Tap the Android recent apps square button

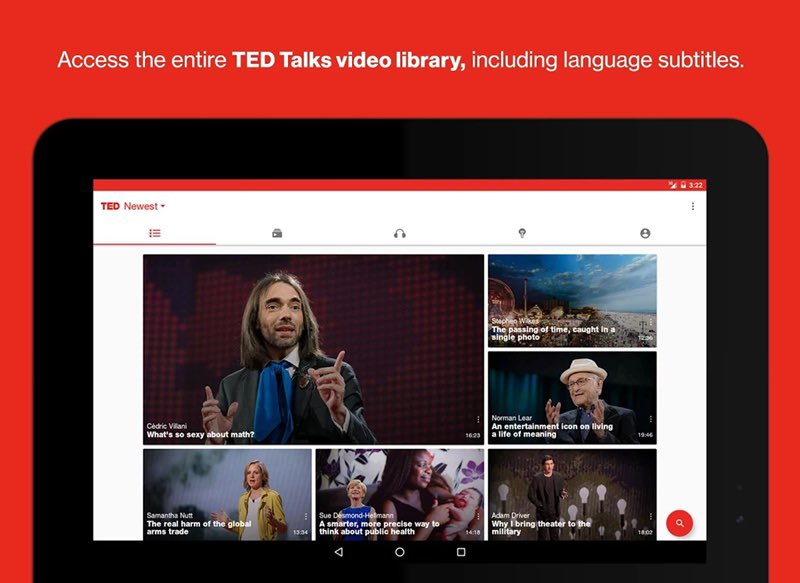[461, 552]
